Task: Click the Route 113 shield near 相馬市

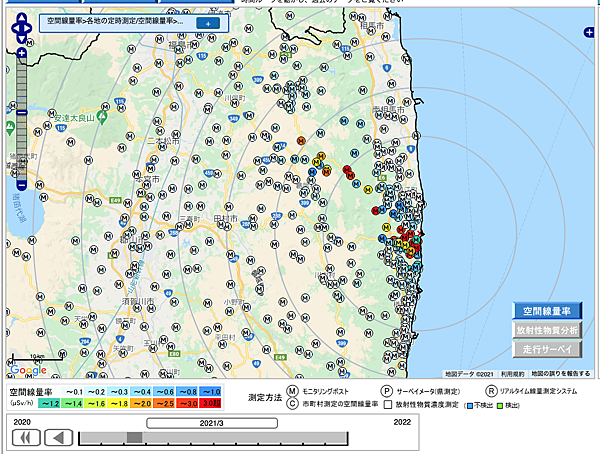Action: [x=345, y=49]
